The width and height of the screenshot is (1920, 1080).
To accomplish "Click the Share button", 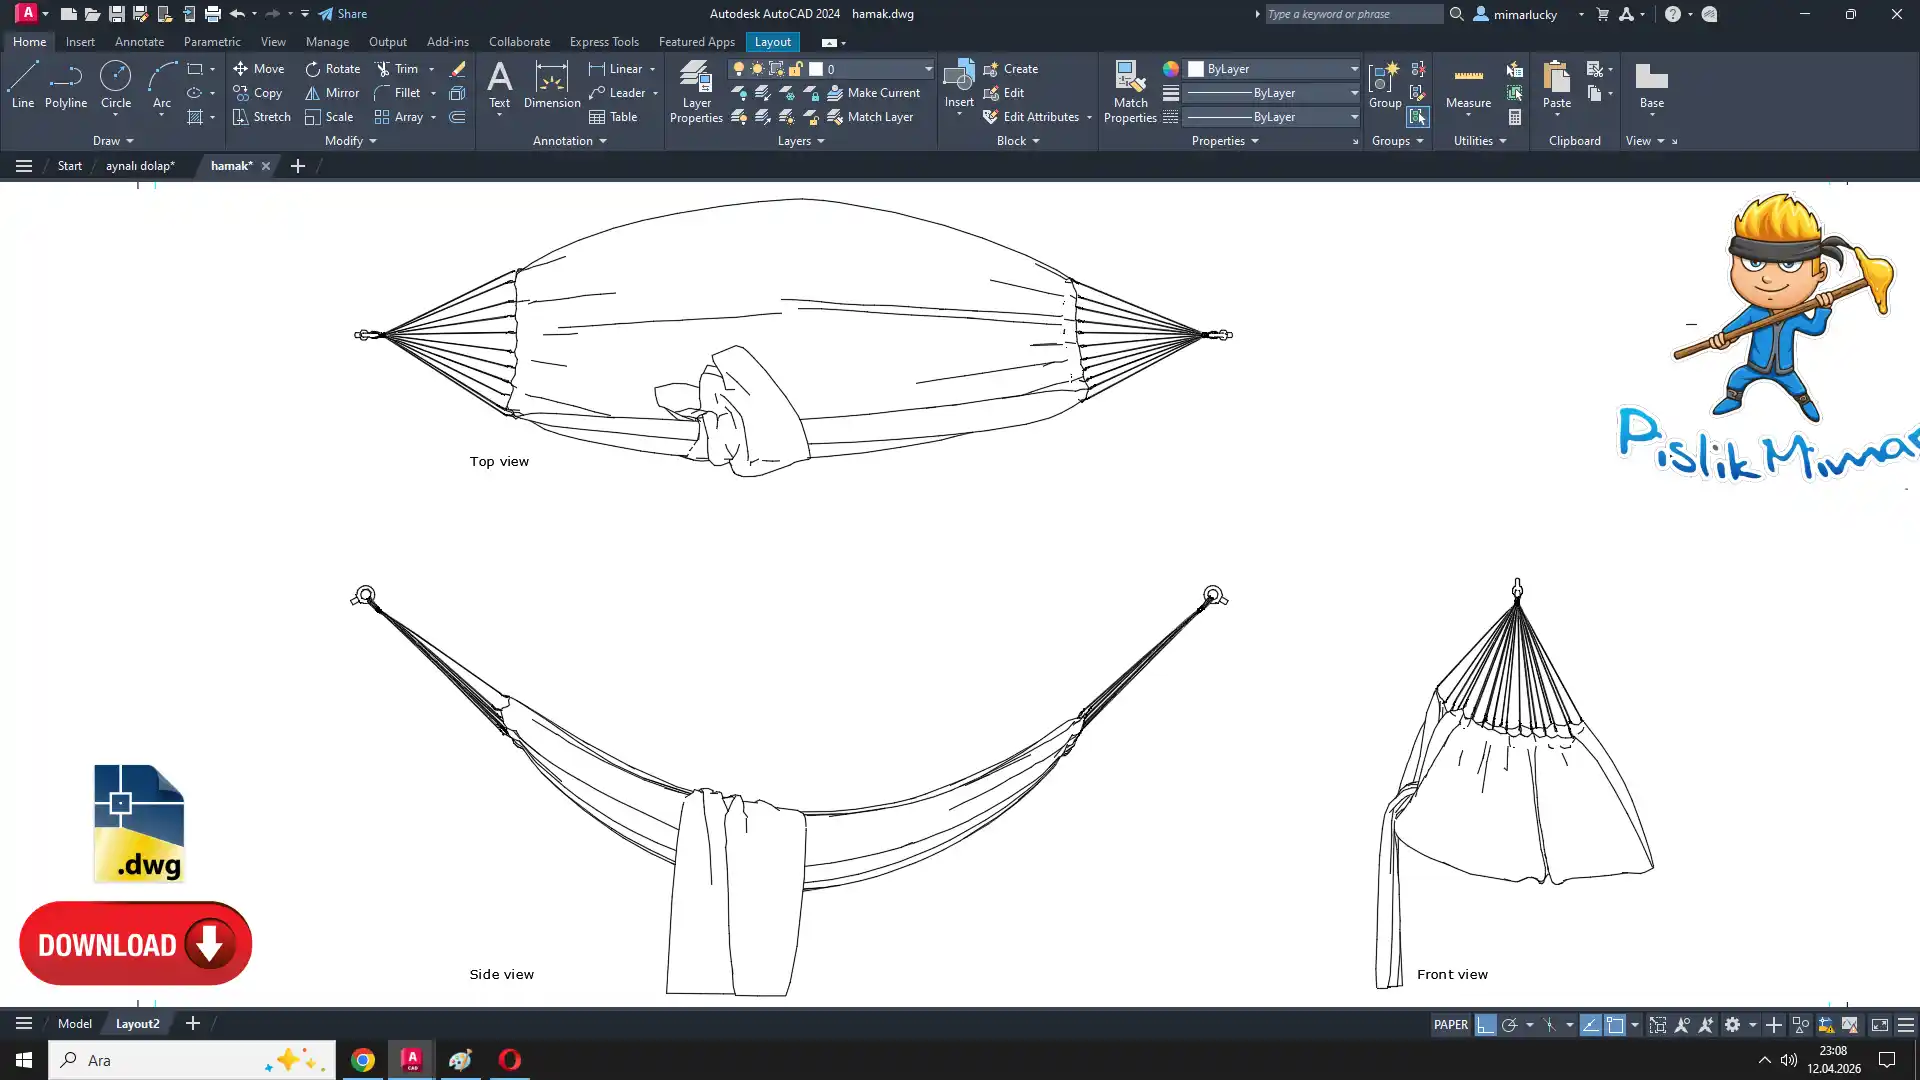I will point(343,14).
